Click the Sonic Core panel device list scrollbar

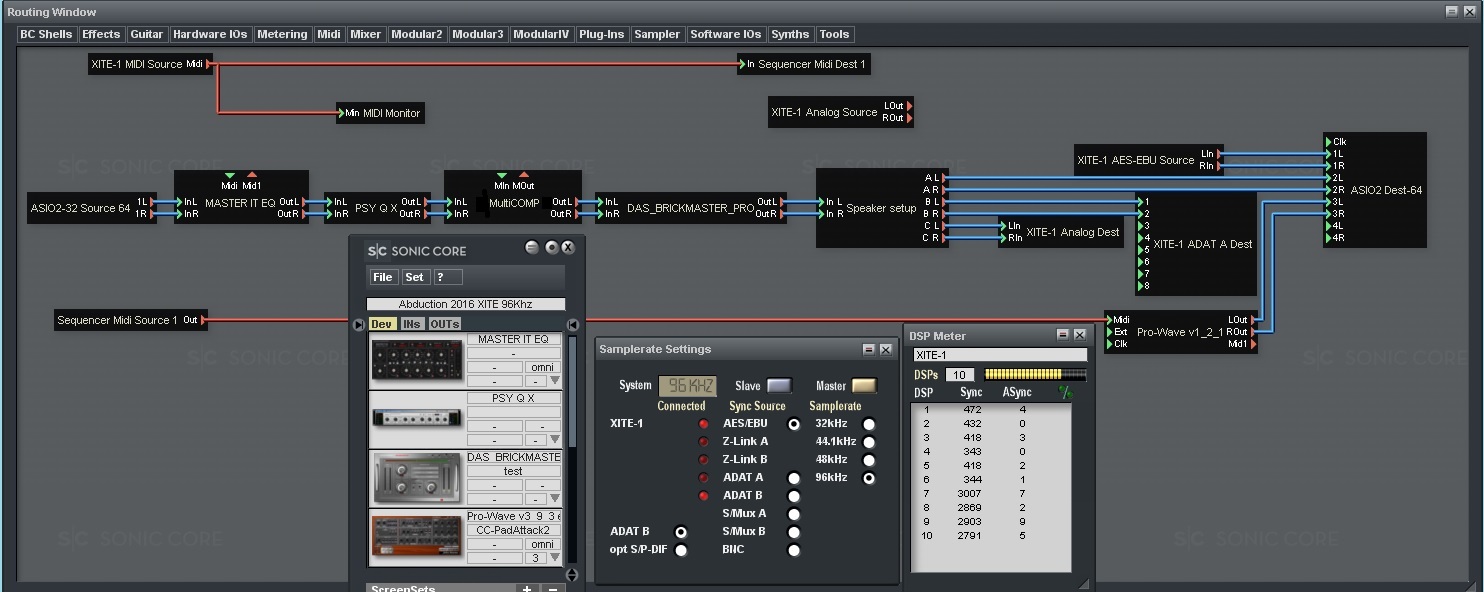pos(573,392)
